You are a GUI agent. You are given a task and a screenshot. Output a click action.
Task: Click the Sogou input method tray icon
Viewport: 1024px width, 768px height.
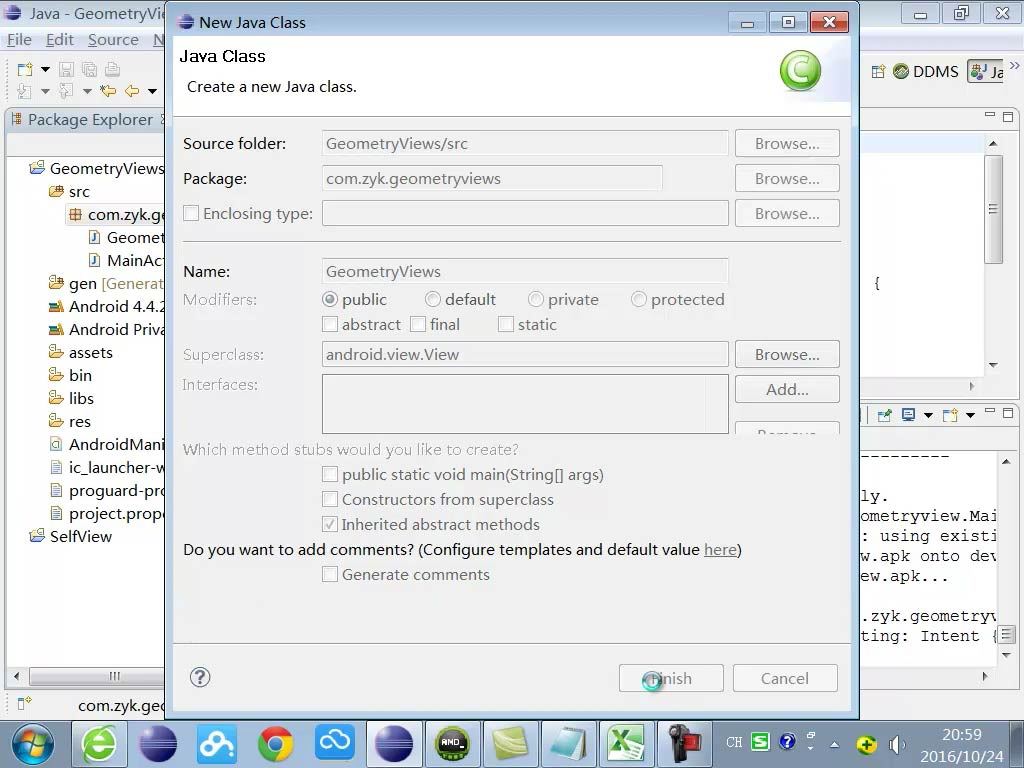click(x=760, y=742)
